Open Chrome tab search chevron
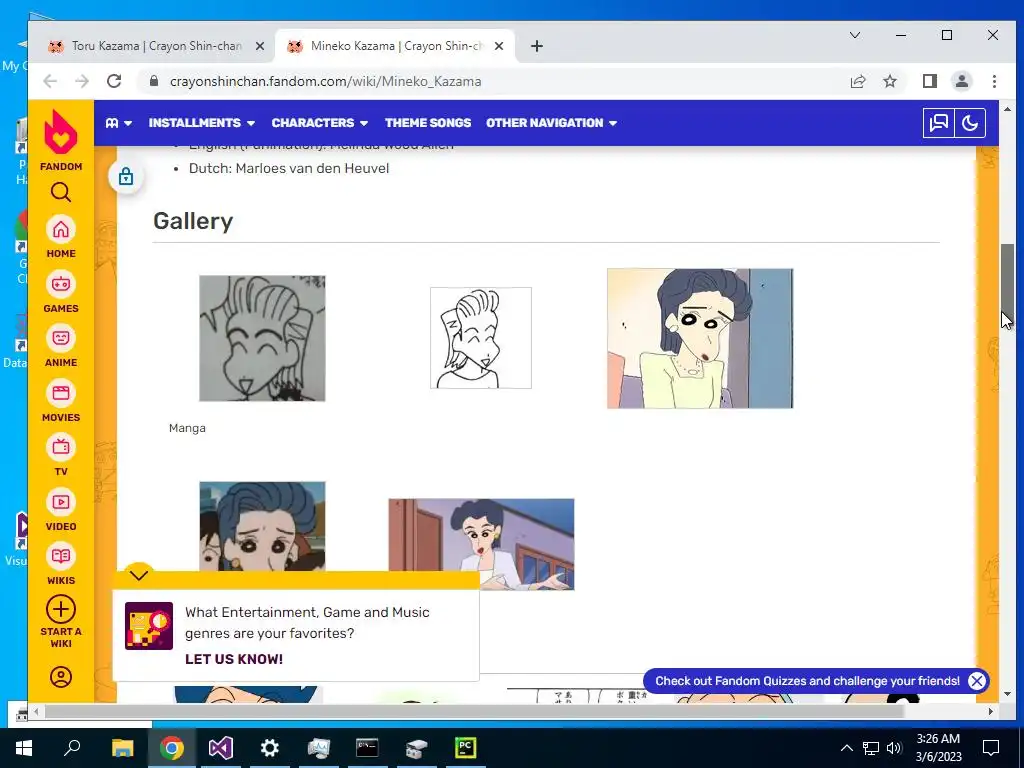 tap(855, 35)
